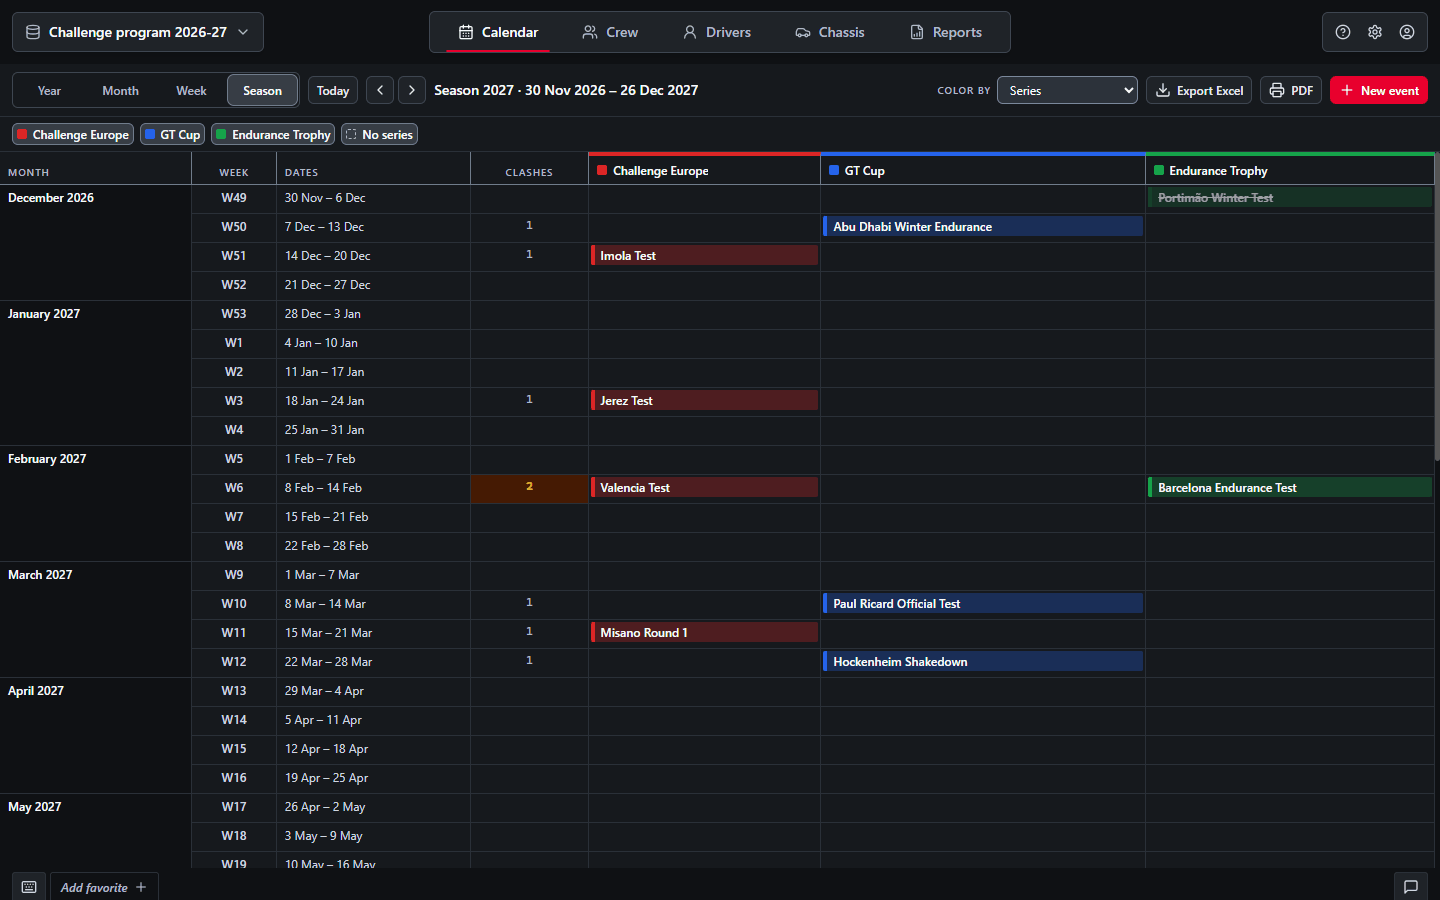Image resolution: width=1440 pixels, height=900 pixels.
Task: Click the vertical scrollbar of the calendar
Action: pos(1437,305)
